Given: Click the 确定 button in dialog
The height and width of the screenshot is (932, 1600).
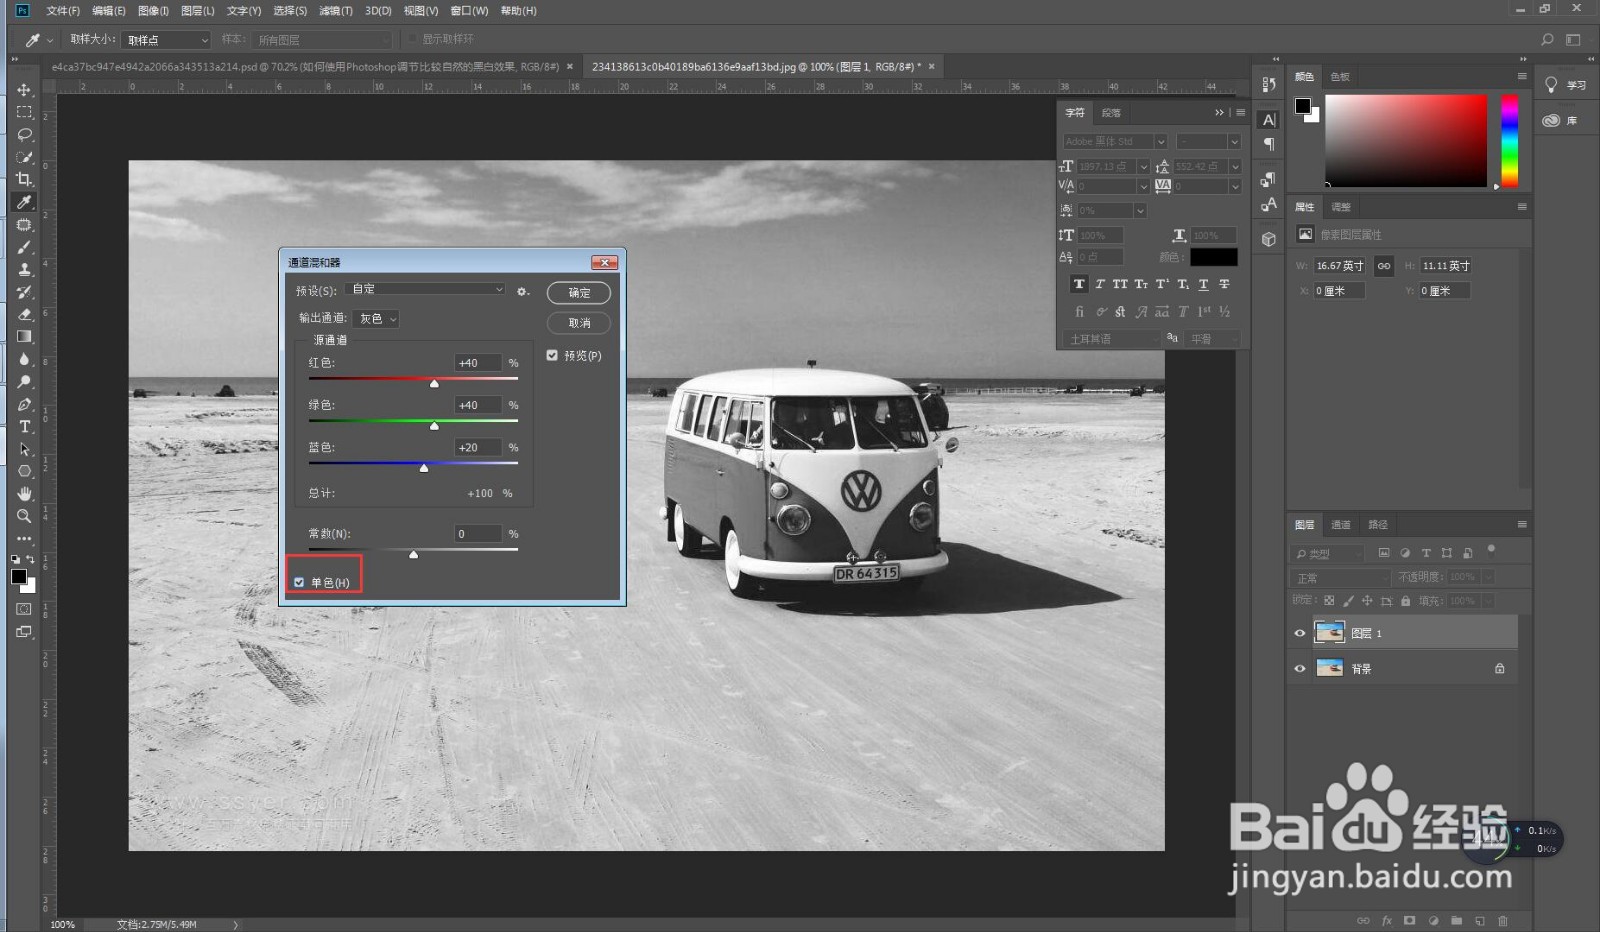Looking at the screenshot, I should pos(579,293).
